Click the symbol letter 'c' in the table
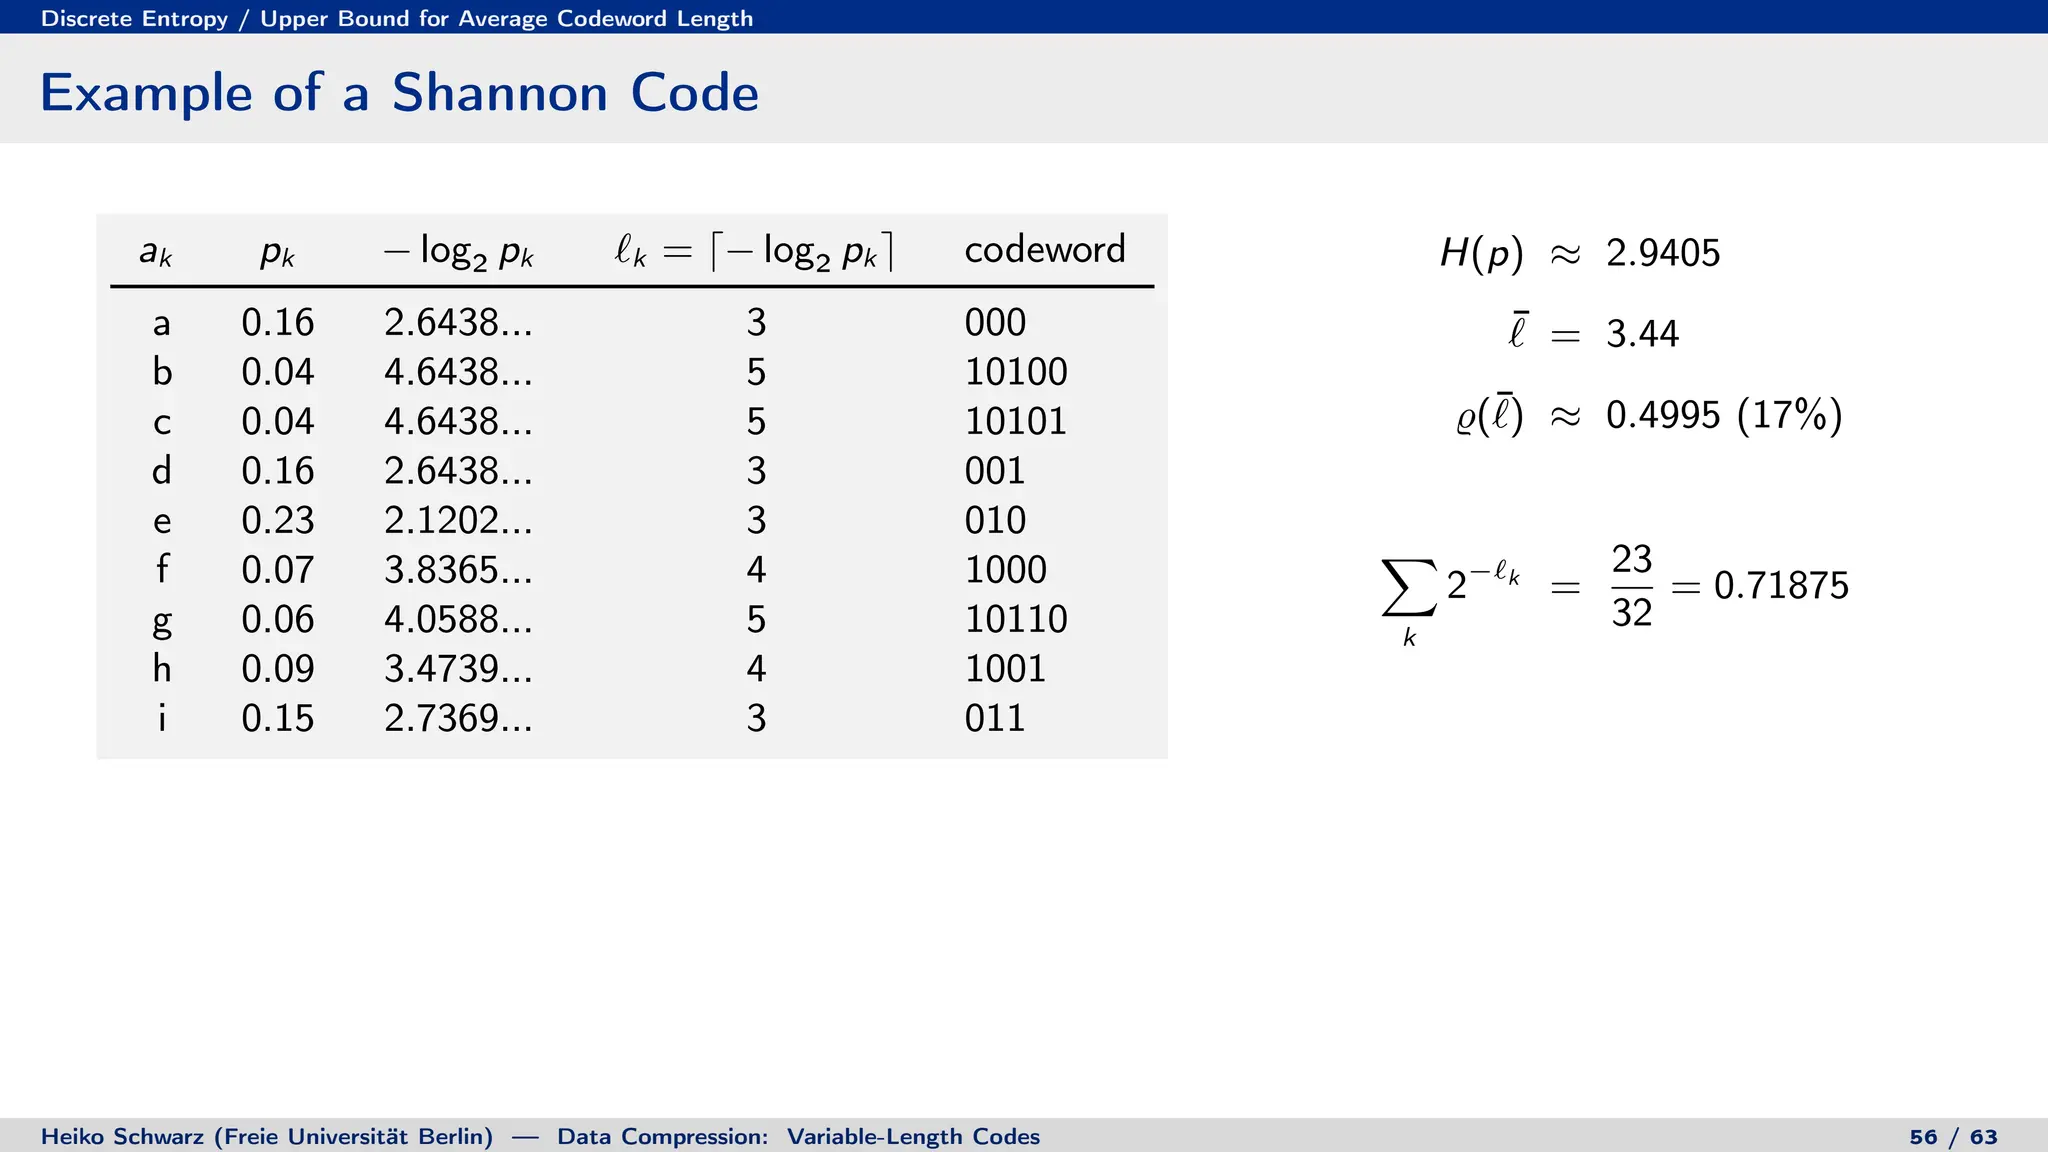The width and height of the screenshot is (2048, 1152). pos(162,424)
